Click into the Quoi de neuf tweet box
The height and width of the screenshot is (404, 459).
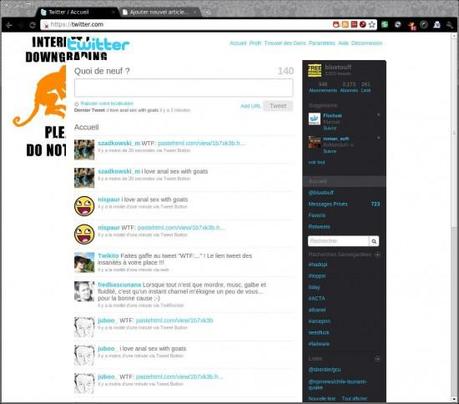click(184, 88)
